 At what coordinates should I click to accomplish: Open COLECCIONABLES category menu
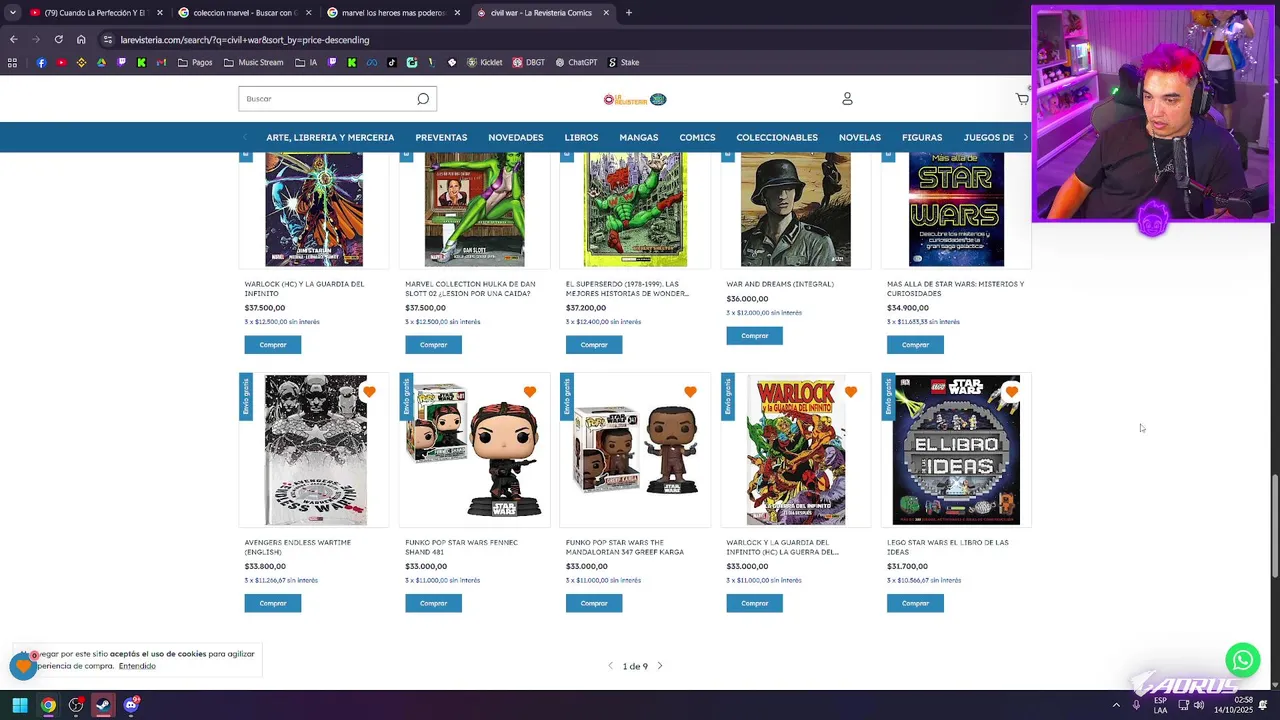click(x=777, y=137)
